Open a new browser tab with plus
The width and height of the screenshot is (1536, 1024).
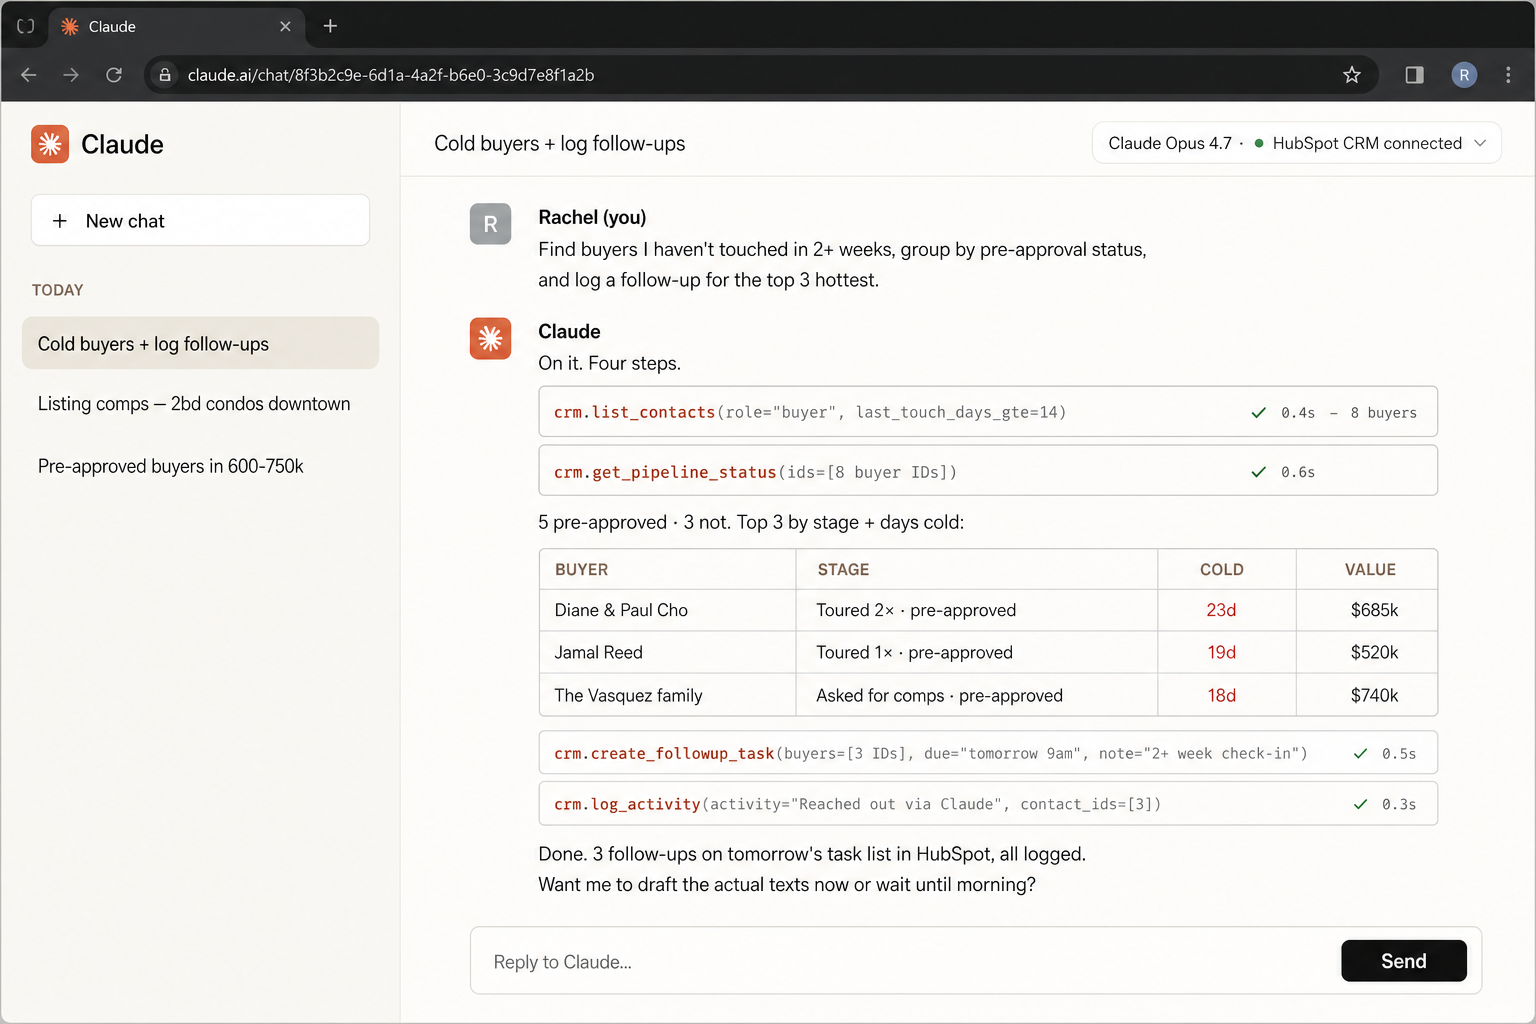point(330,26)
